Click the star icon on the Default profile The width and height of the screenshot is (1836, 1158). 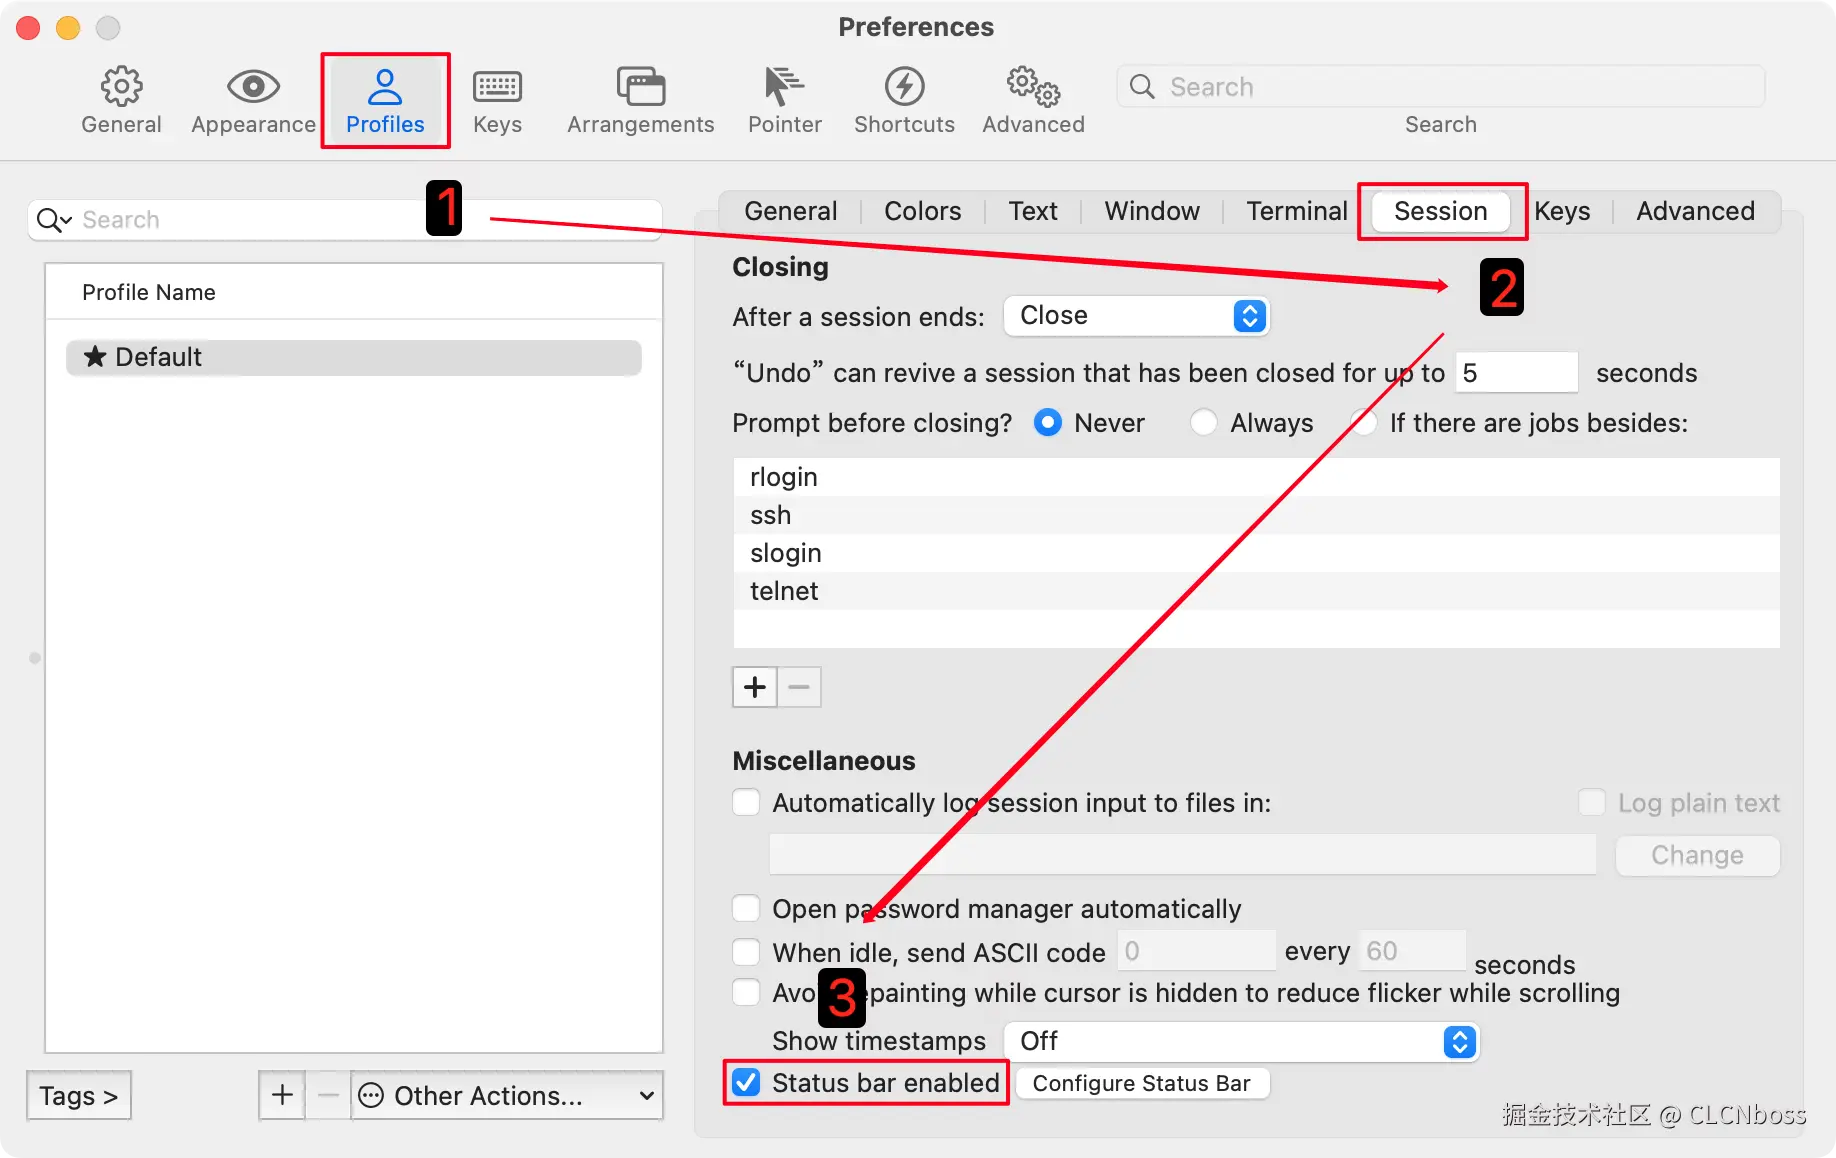(x=95, y=357)
